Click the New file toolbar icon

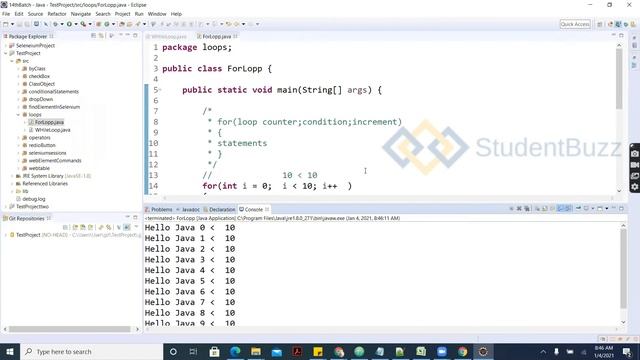6,24
